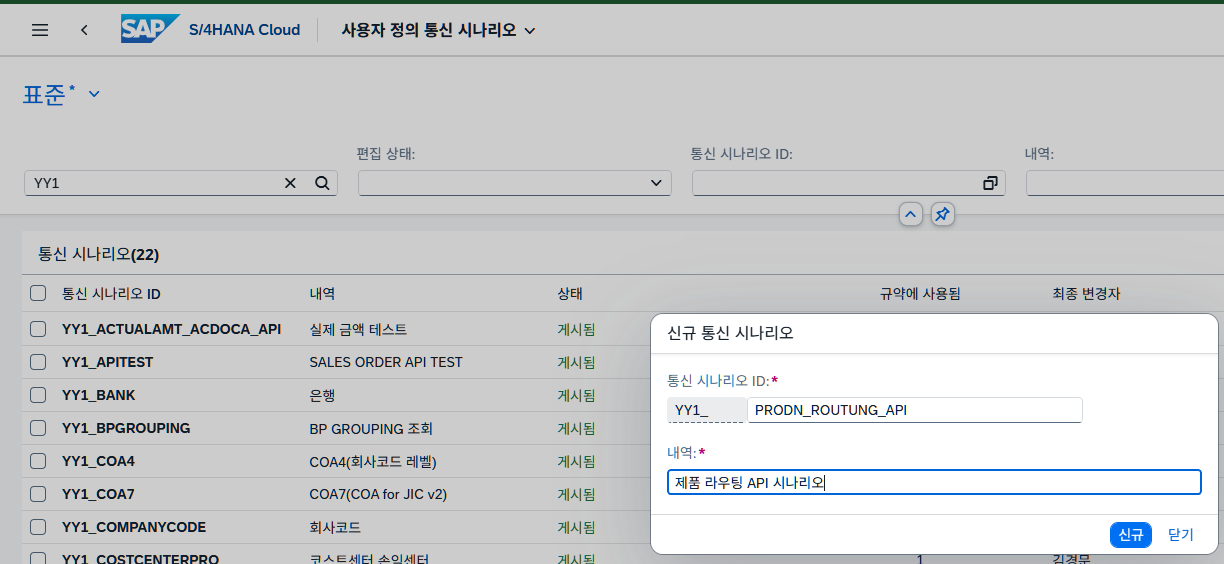
Task: Select checkbox for YY1_BPGROUPING row
Action: [38, 428]
